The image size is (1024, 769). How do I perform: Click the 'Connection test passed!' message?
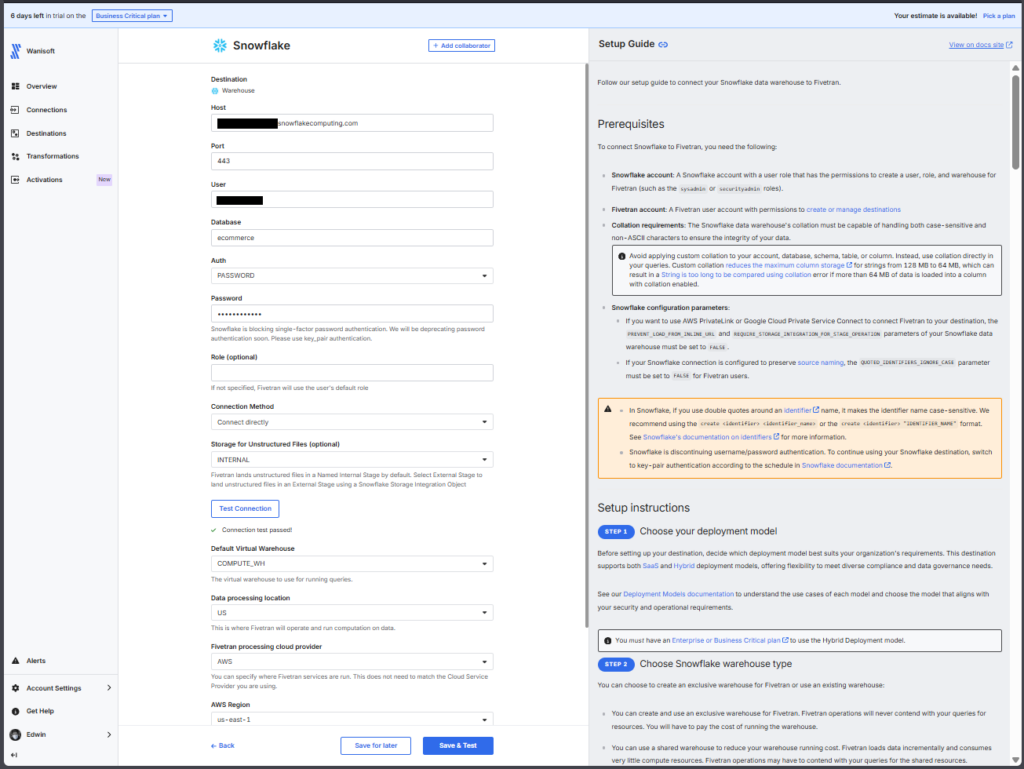coord(257,530)
